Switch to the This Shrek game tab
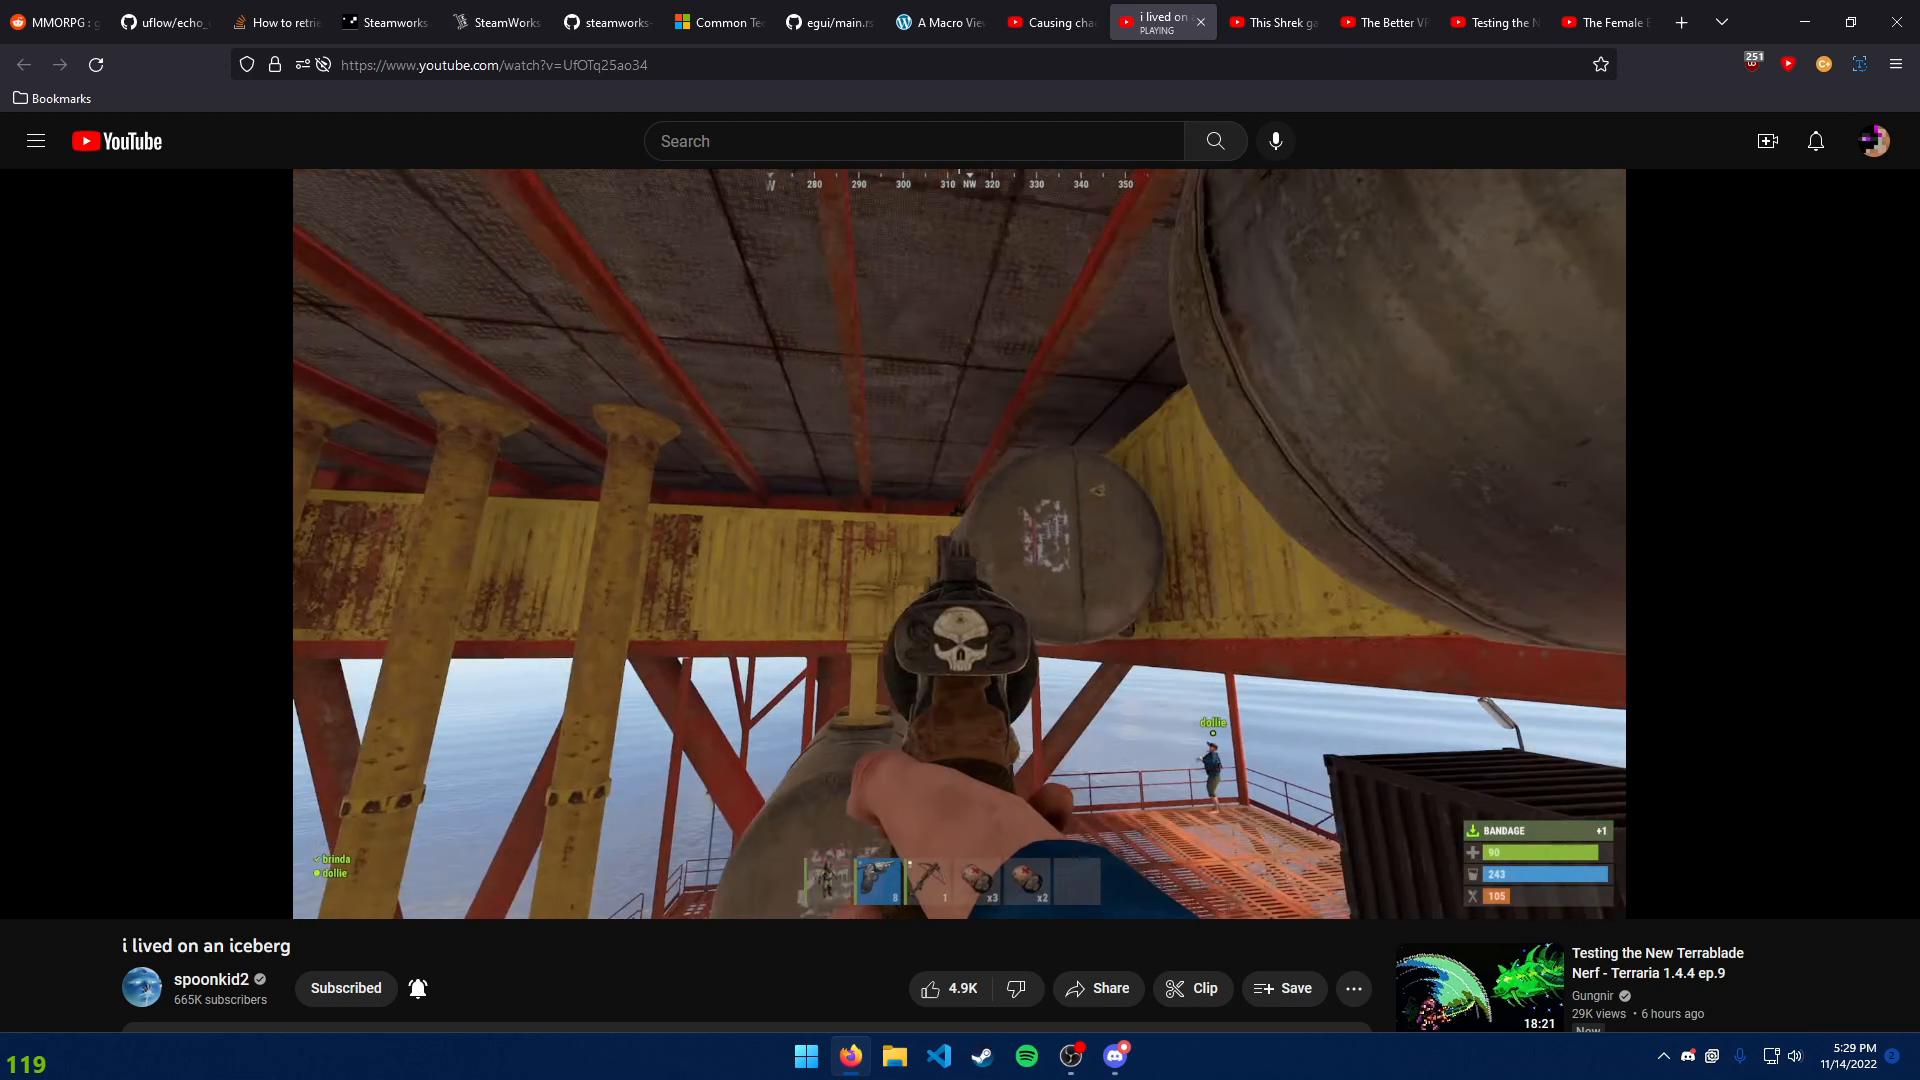 coord(1273,22)
